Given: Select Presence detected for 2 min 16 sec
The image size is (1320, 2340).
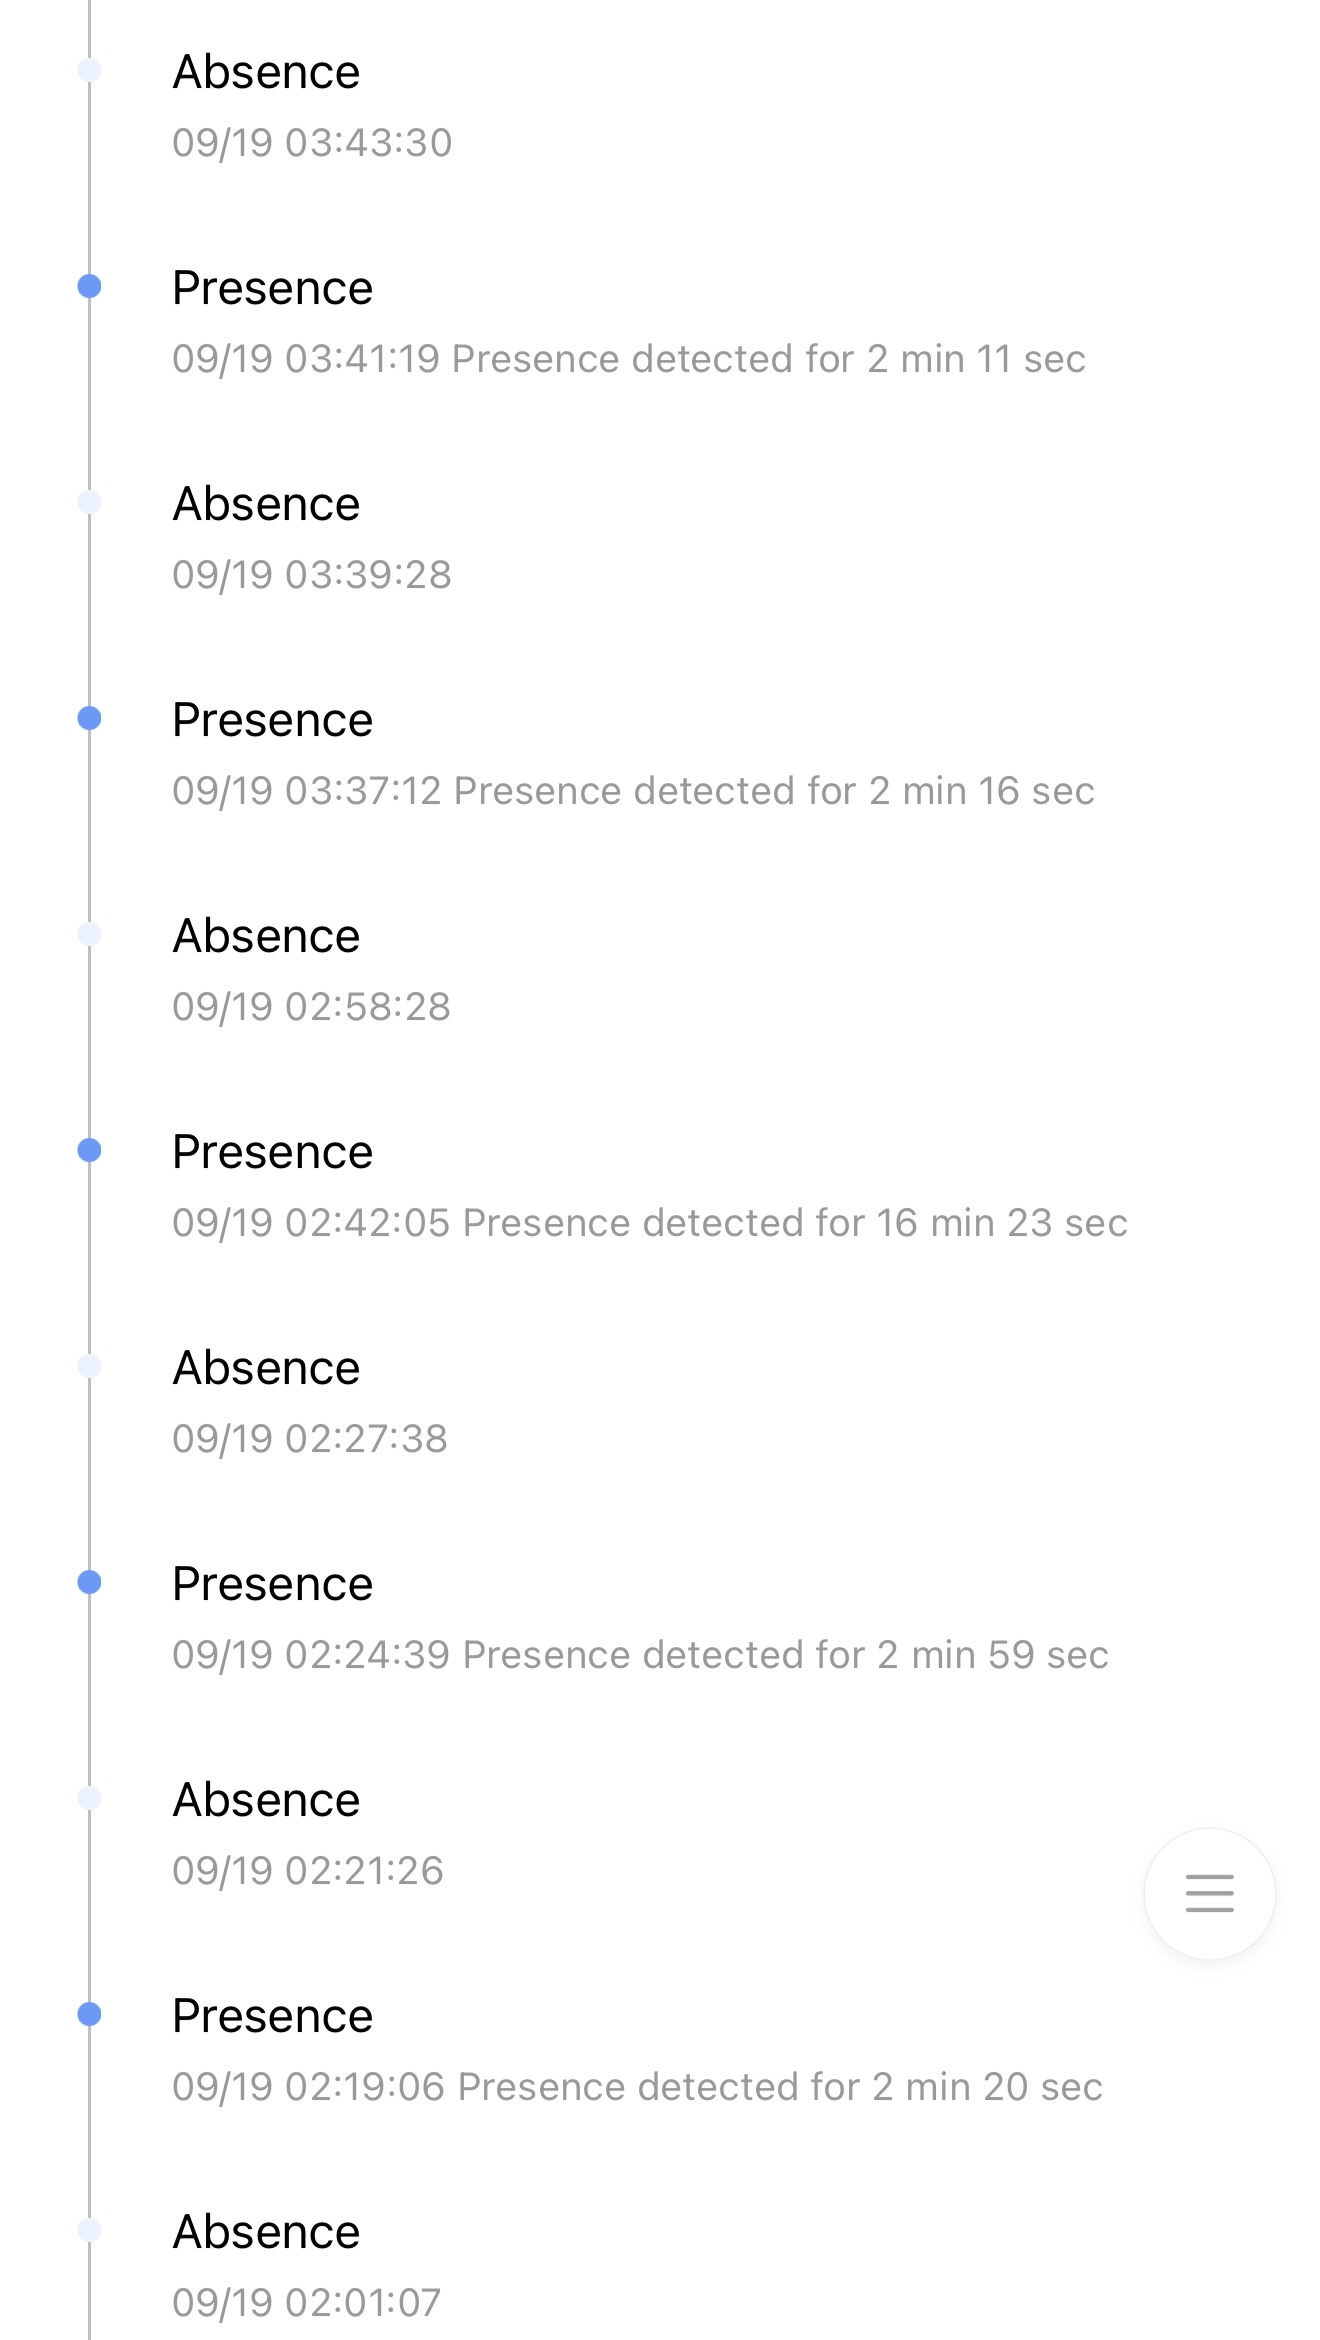Looking at the screenshot, I should (774, 791).
